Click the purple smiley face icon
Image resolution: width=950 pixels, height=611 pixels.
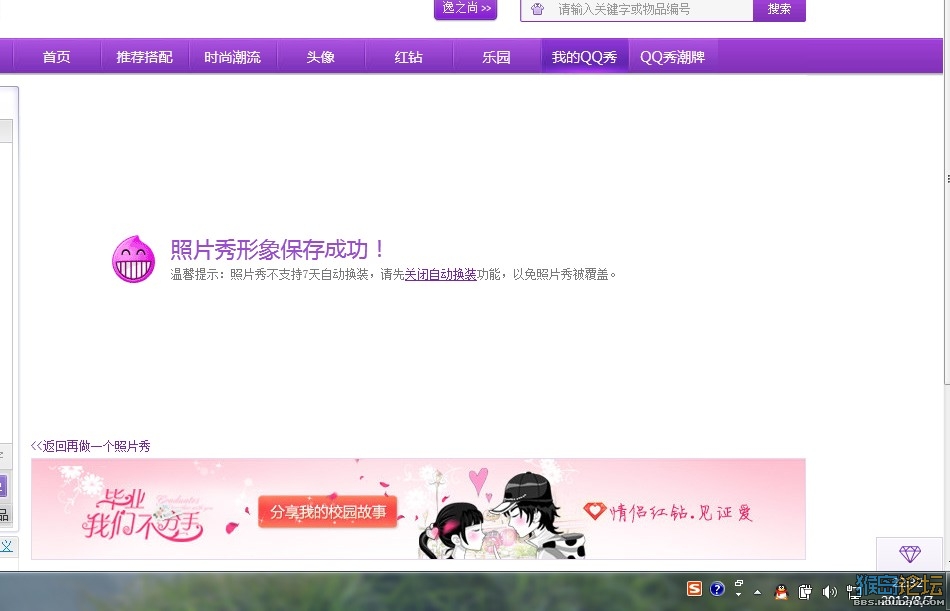pyautogui.click(x=133, y=259)
